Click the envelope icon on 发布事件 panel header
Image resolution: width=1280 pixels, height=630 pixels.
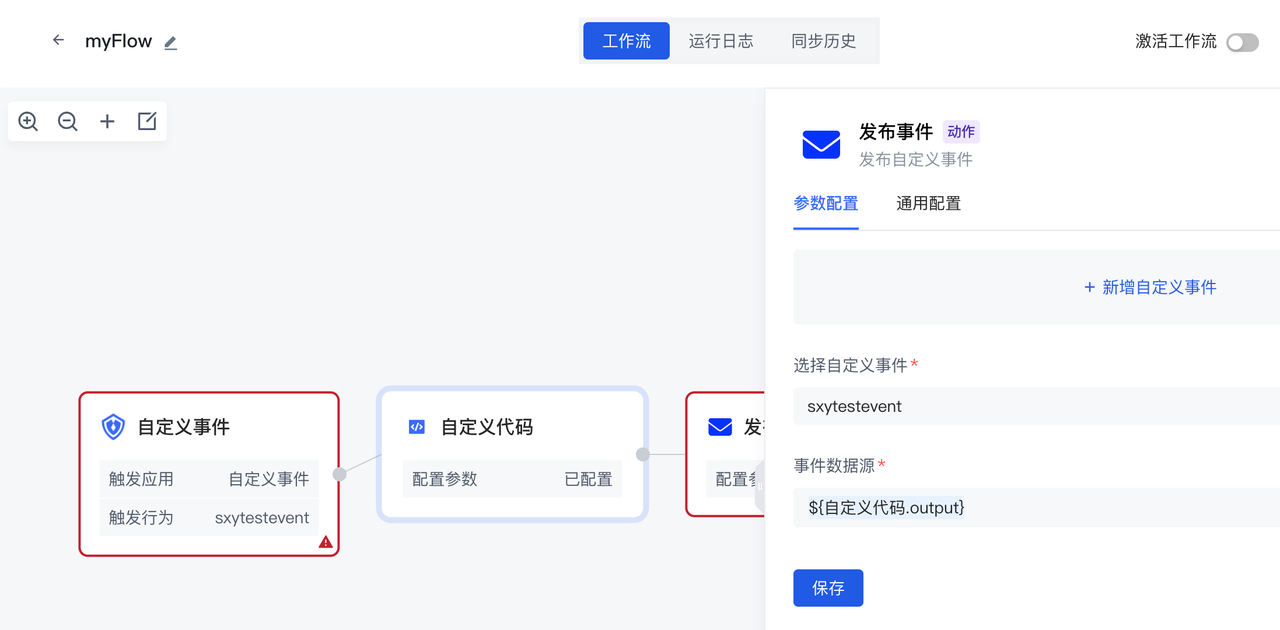tap(821, 144)
